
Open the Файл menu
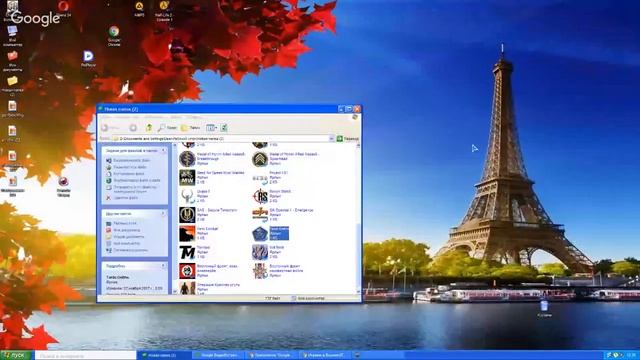point(106,117)
